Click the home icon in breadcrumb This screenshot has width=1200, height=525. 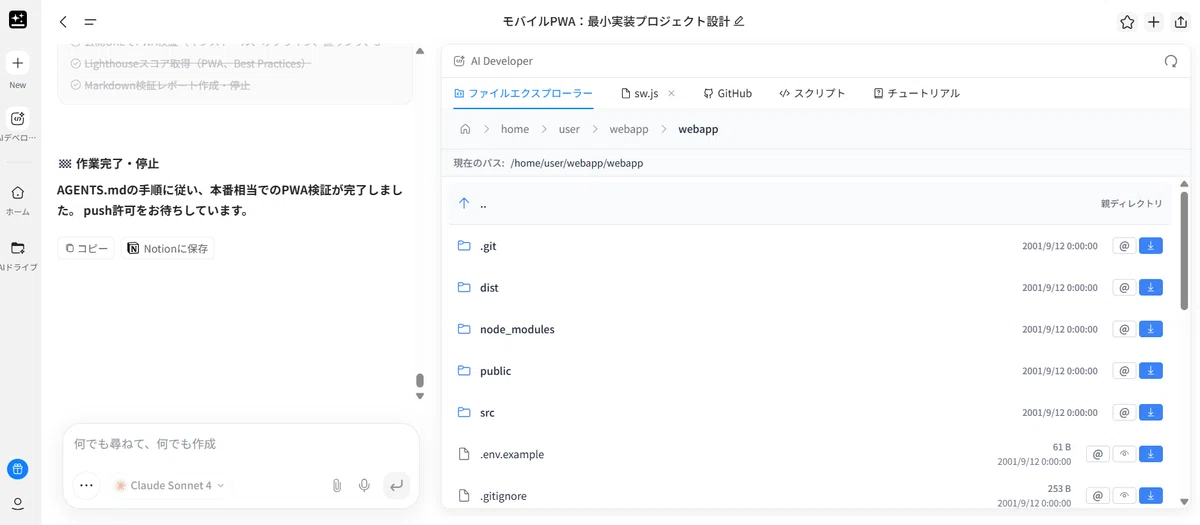click(x=465, y=129)
